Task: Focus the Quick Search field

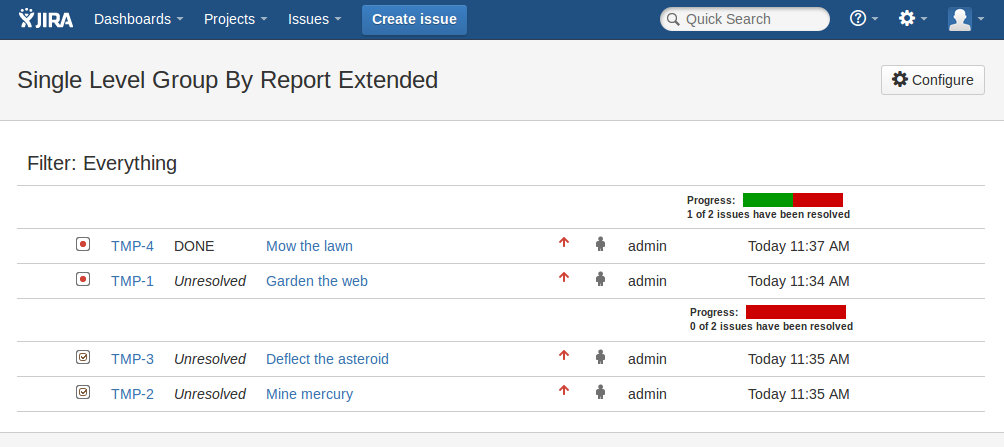Action: tap(752, 19)
